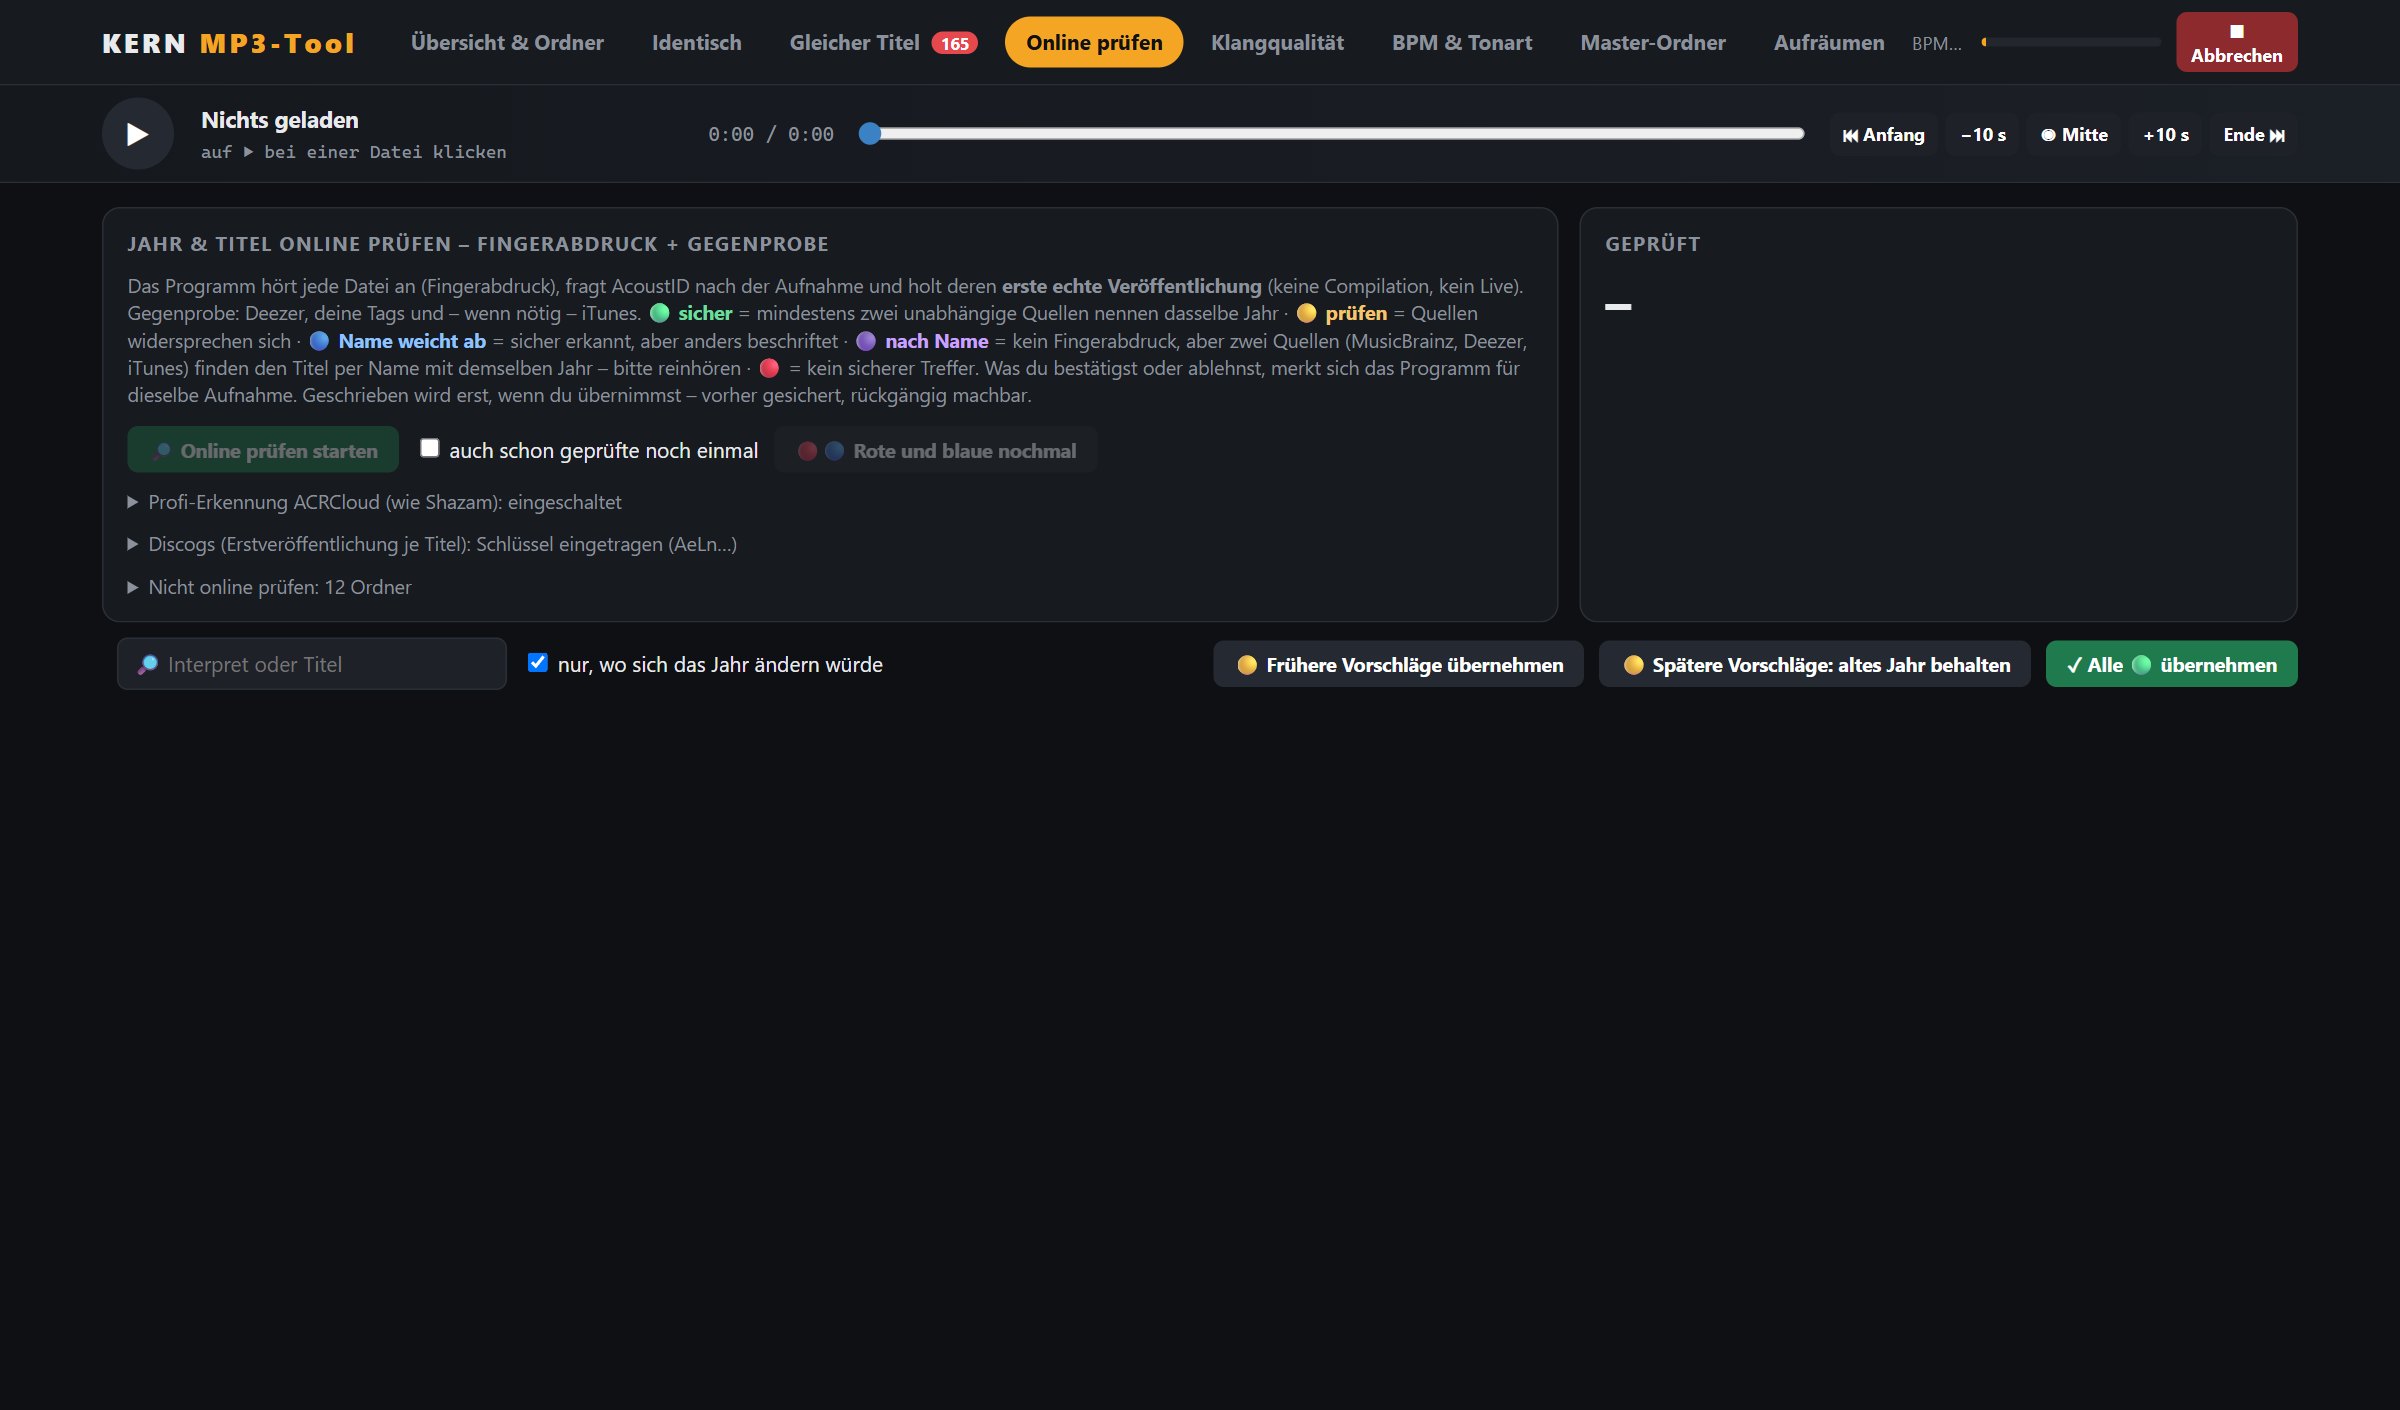The image size is (2400, 1410).
Task: Switch to the Klangqualität tab
Action: click(1277, 43)
